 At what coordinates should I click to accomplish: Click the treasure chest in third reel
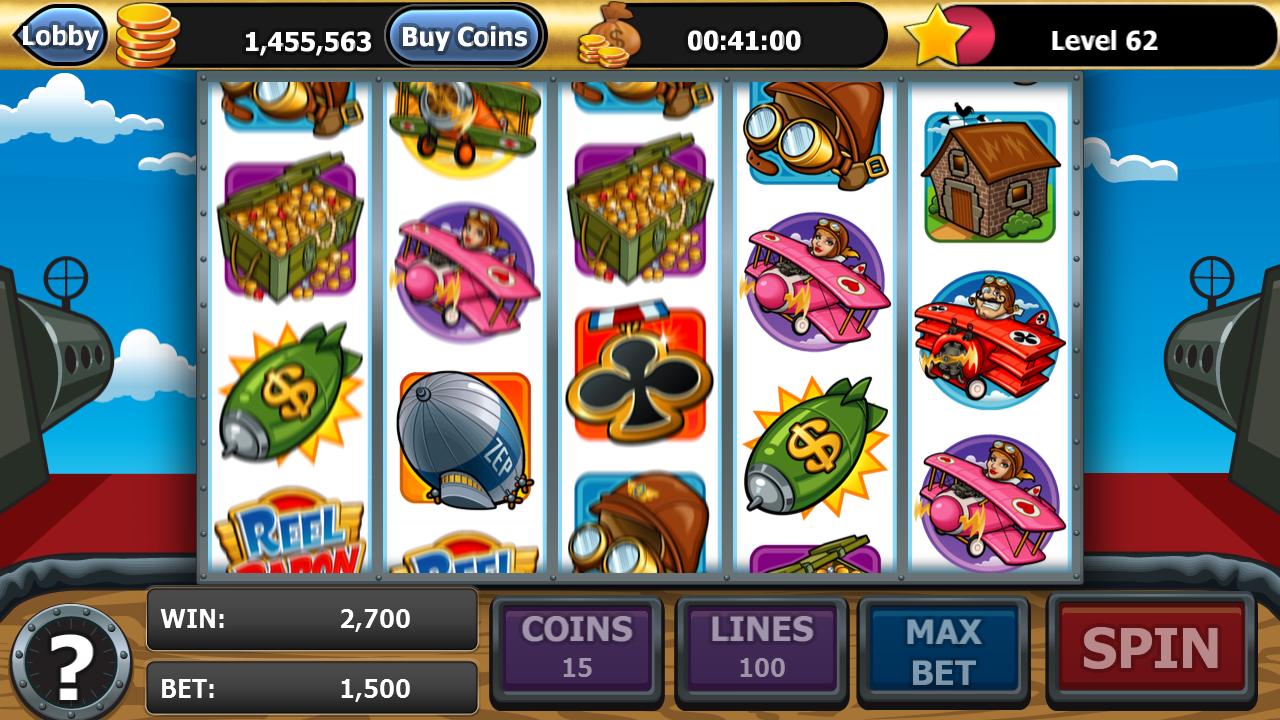639,213
